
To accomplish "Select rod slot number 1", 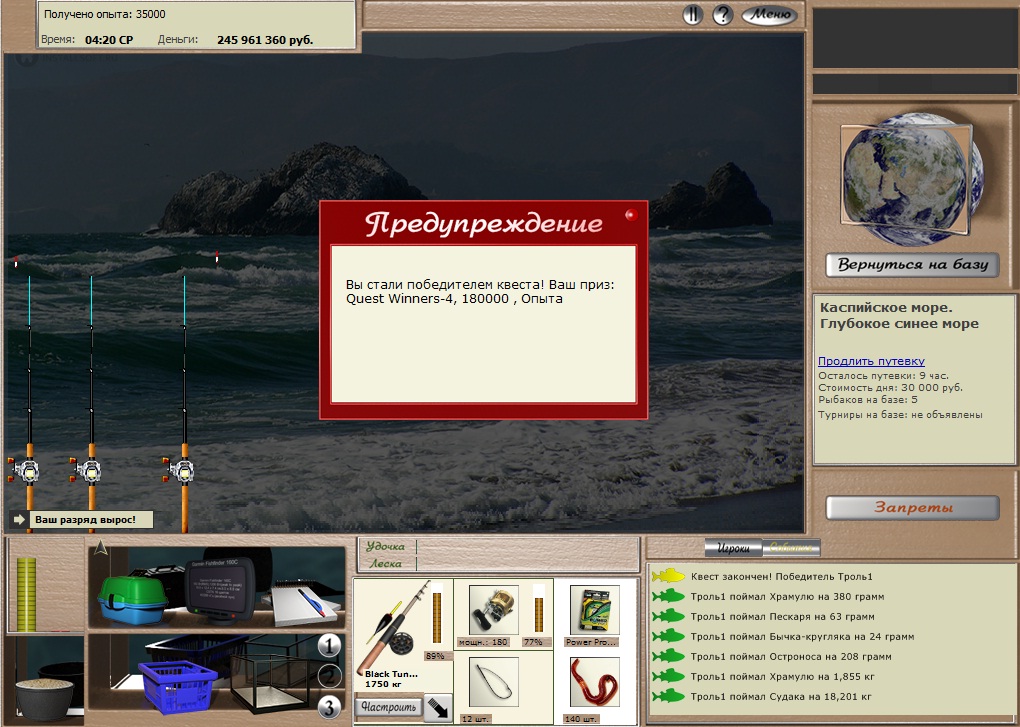I will click(329, 646).
